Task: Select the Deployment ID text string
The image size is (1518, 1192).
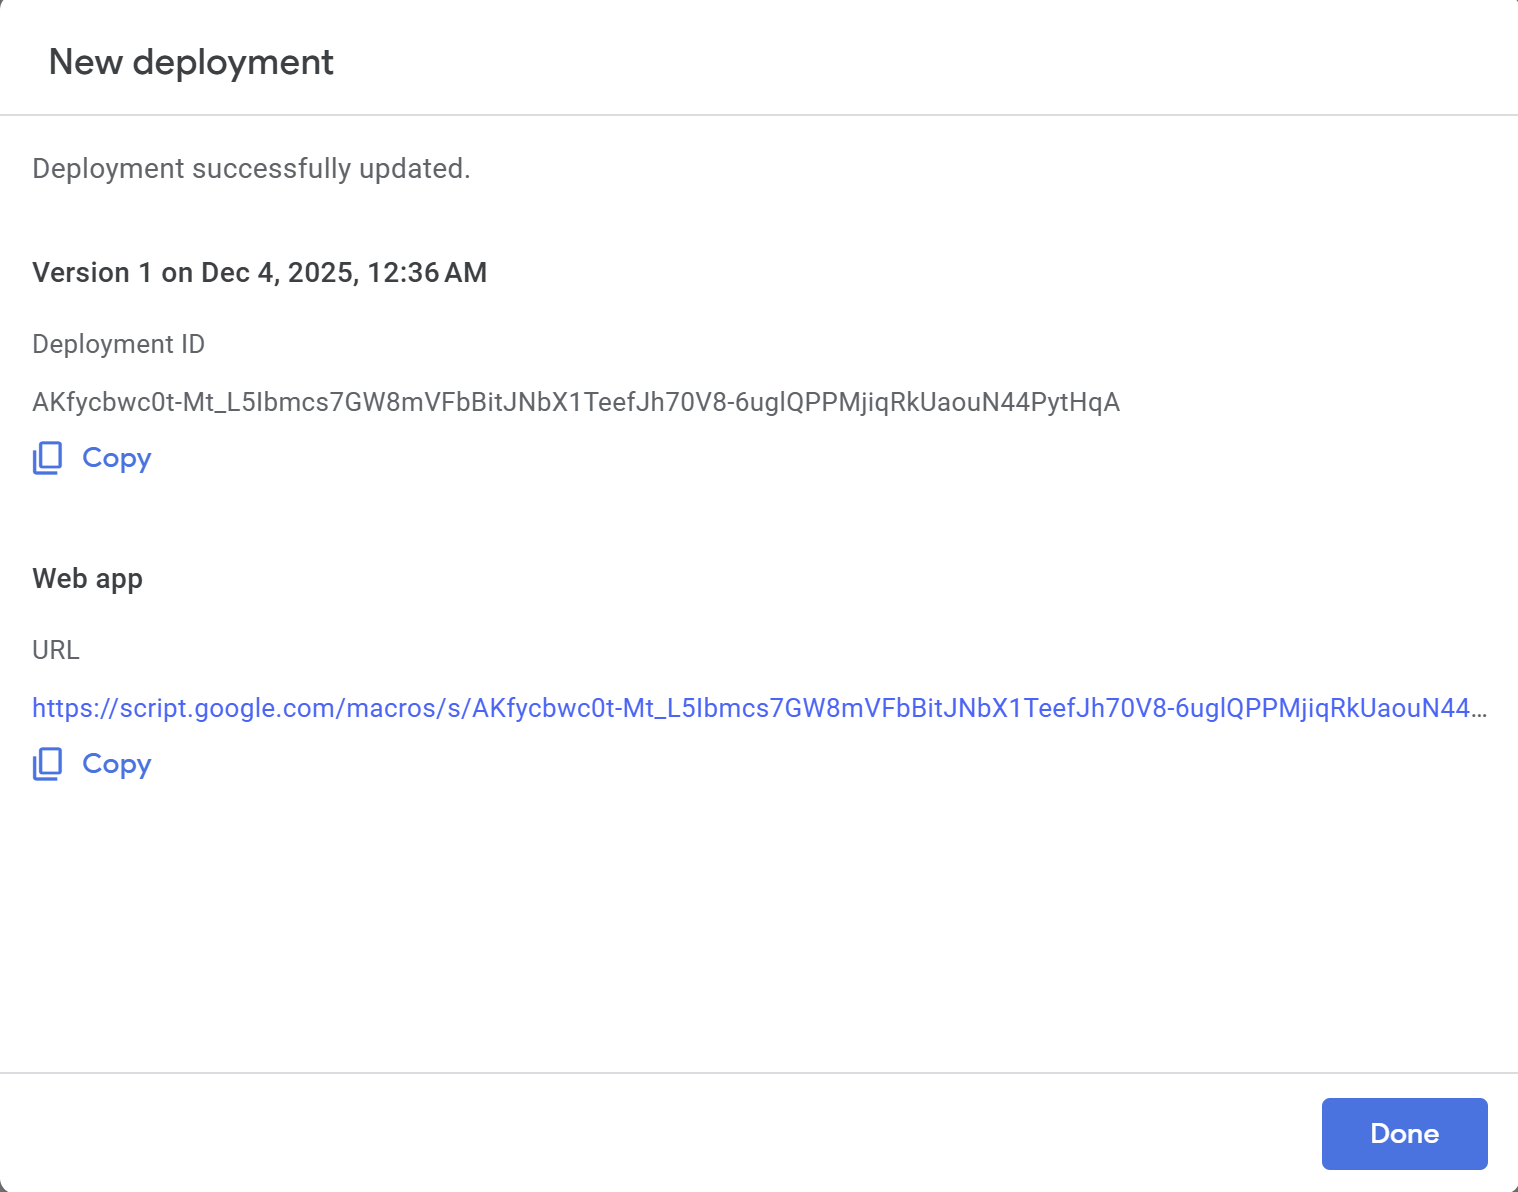Action: [x=576, y=402]
